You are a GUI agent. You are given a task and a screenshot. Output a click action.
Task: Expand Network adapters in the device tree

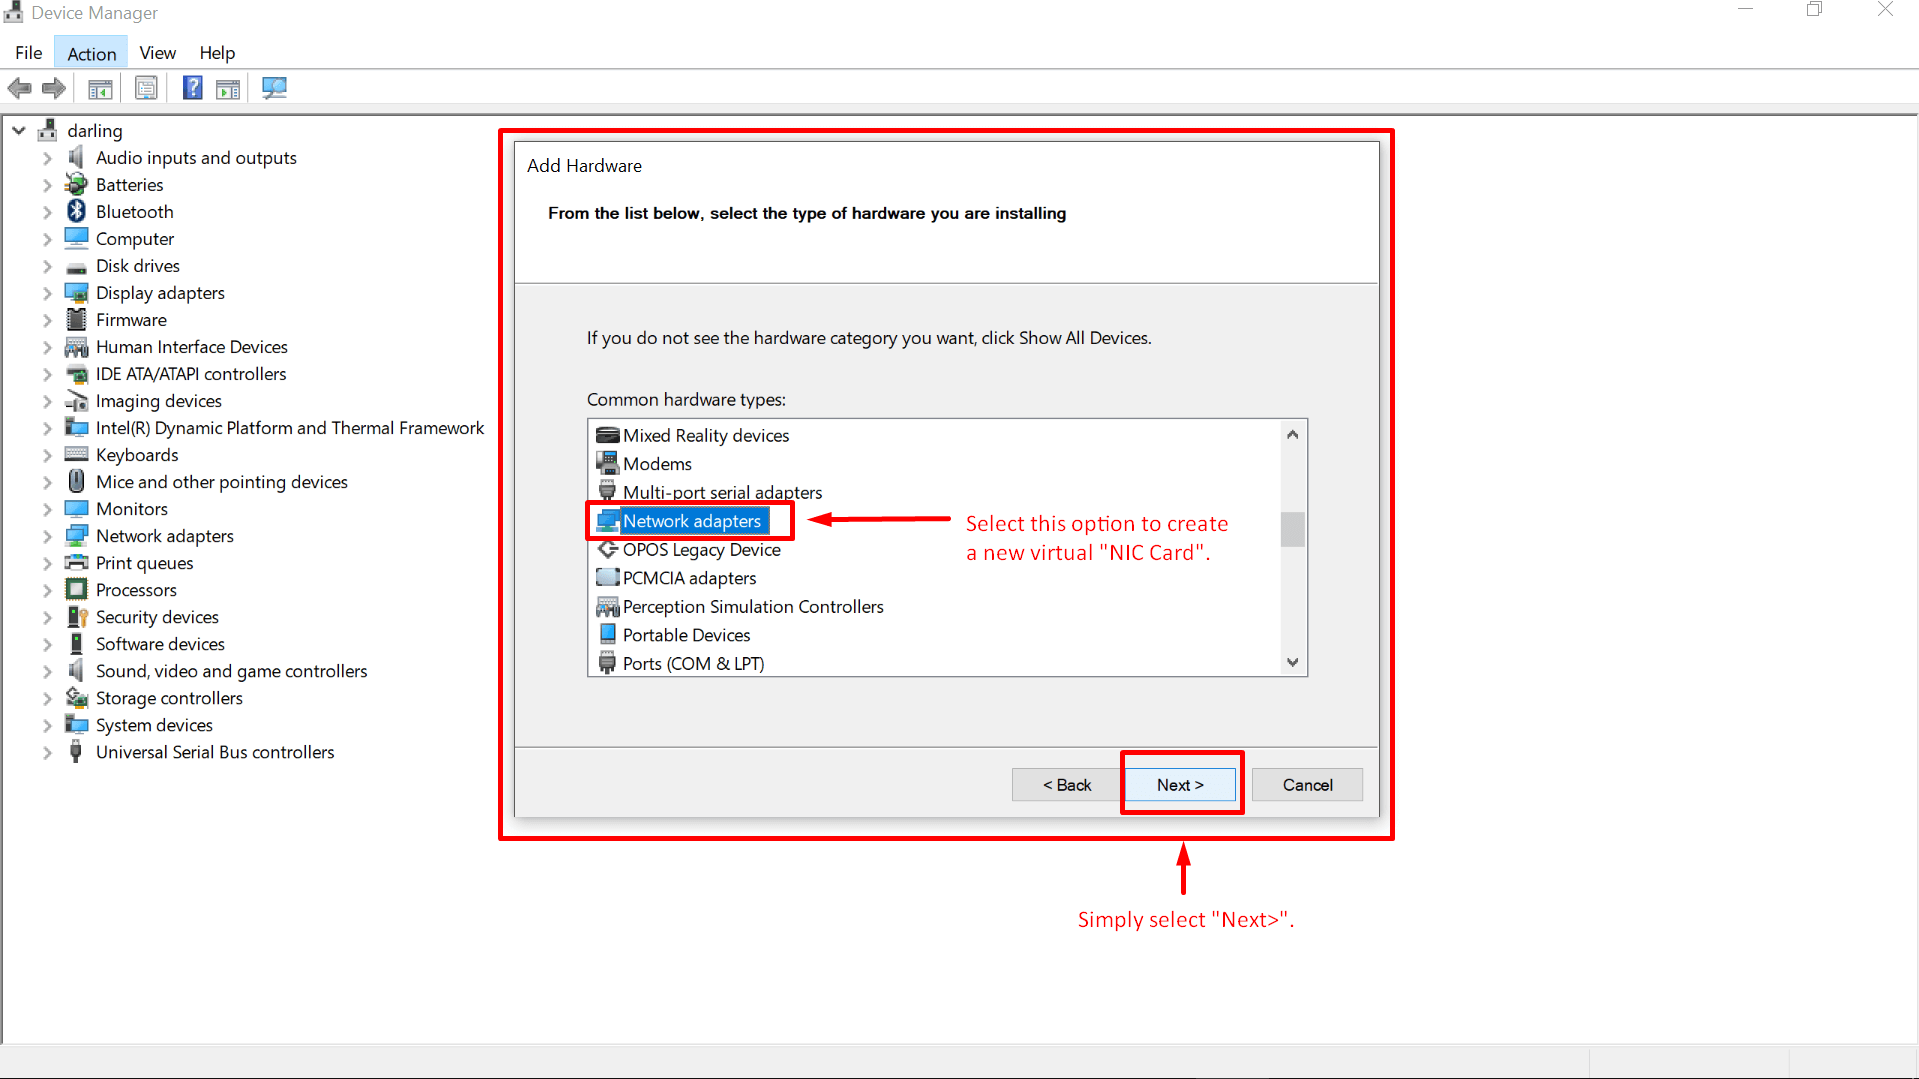coord(47,536)
